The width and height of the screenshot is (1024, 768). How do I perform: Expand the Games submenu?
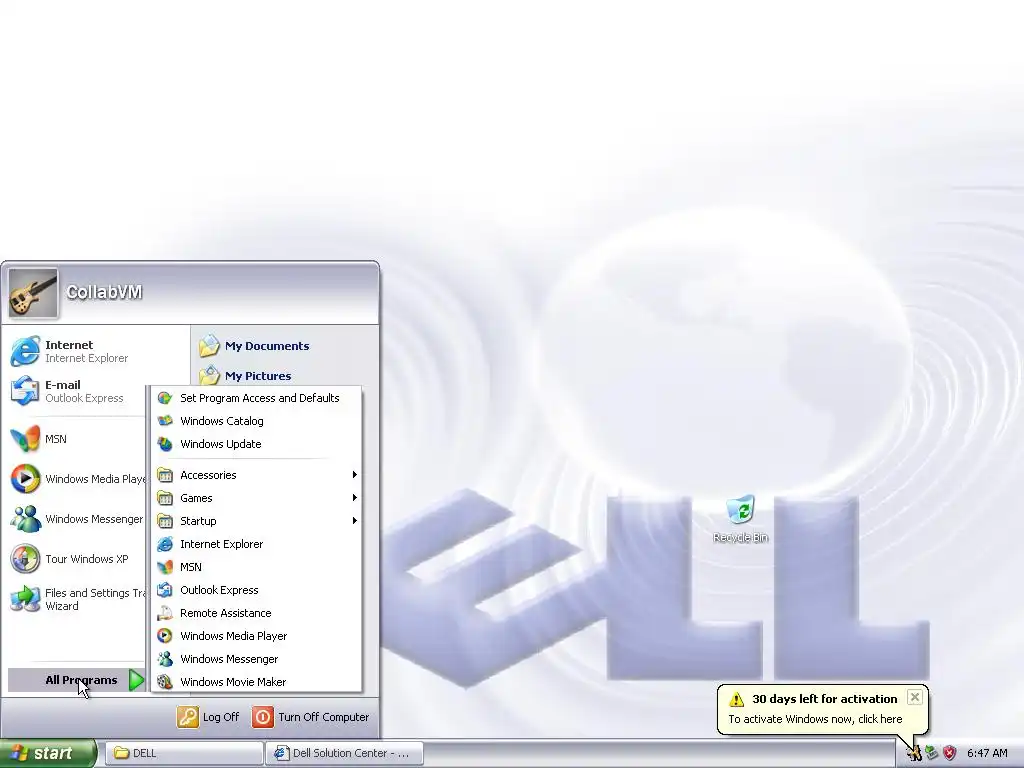[257, 498]
